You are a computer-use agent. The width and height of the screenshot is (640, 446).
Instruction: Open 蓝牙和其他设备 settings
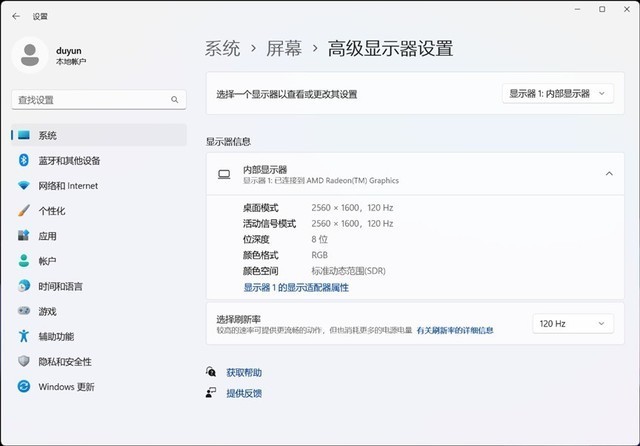click(99, 160)
